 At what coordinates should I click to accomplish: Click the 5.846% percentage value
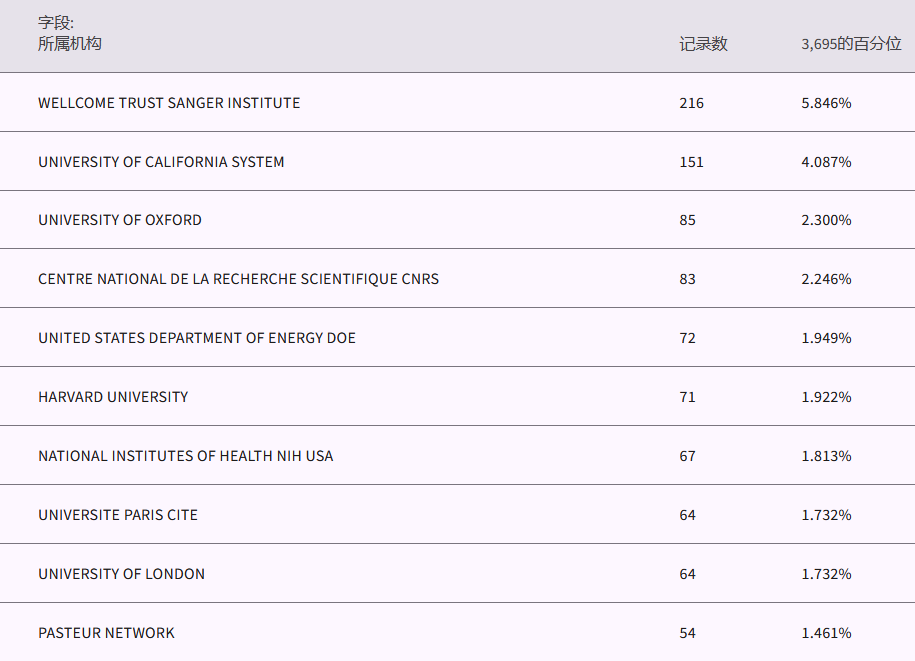tap(826, 103)
